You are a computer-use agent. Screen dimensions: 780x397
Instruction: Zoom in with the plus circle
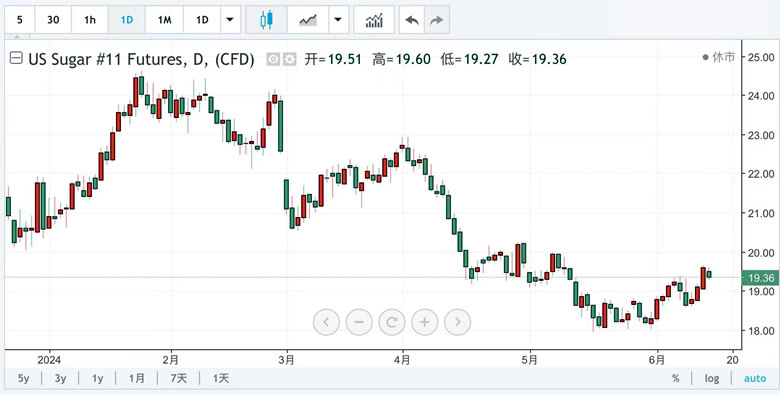pos(424,322)
